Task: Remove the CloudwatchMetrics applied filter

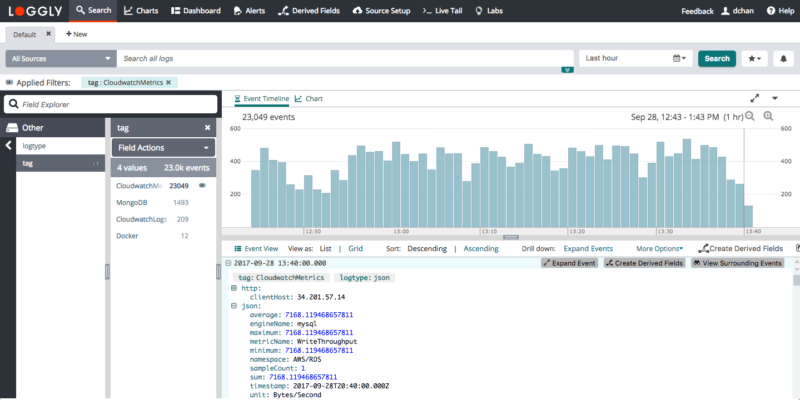Action: (x=168, y=82)
